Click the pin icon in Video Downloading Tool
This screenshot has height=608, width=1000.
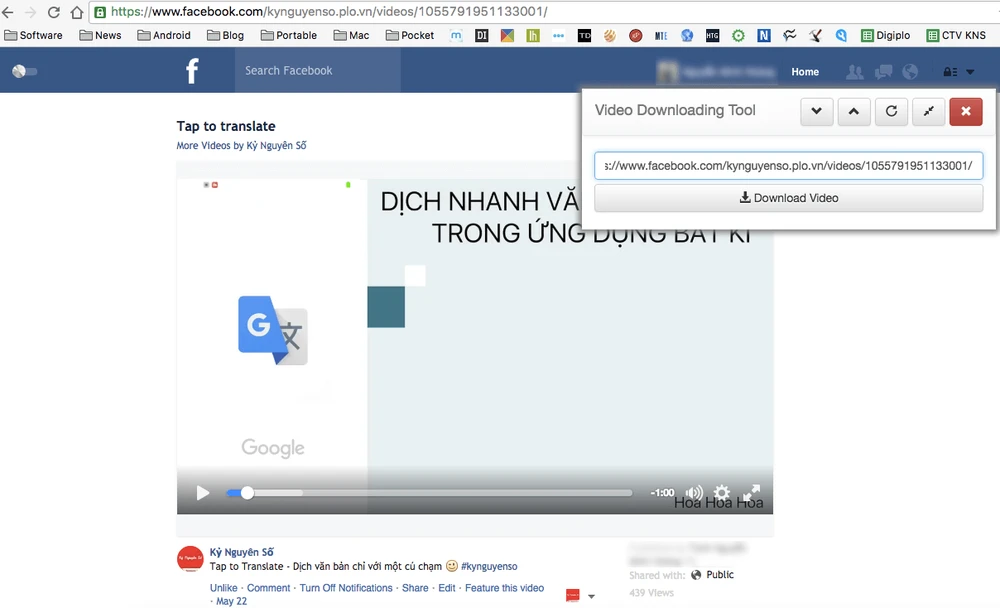point(928,111)
